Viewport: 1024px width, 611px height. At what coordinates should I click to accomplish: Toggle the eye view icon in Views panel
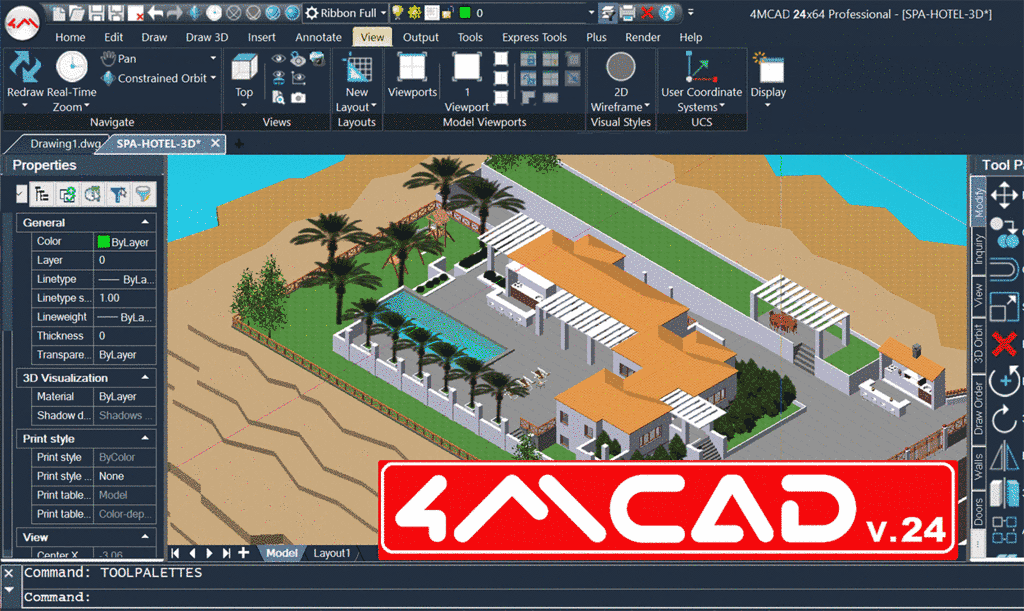tap(278, 59)
